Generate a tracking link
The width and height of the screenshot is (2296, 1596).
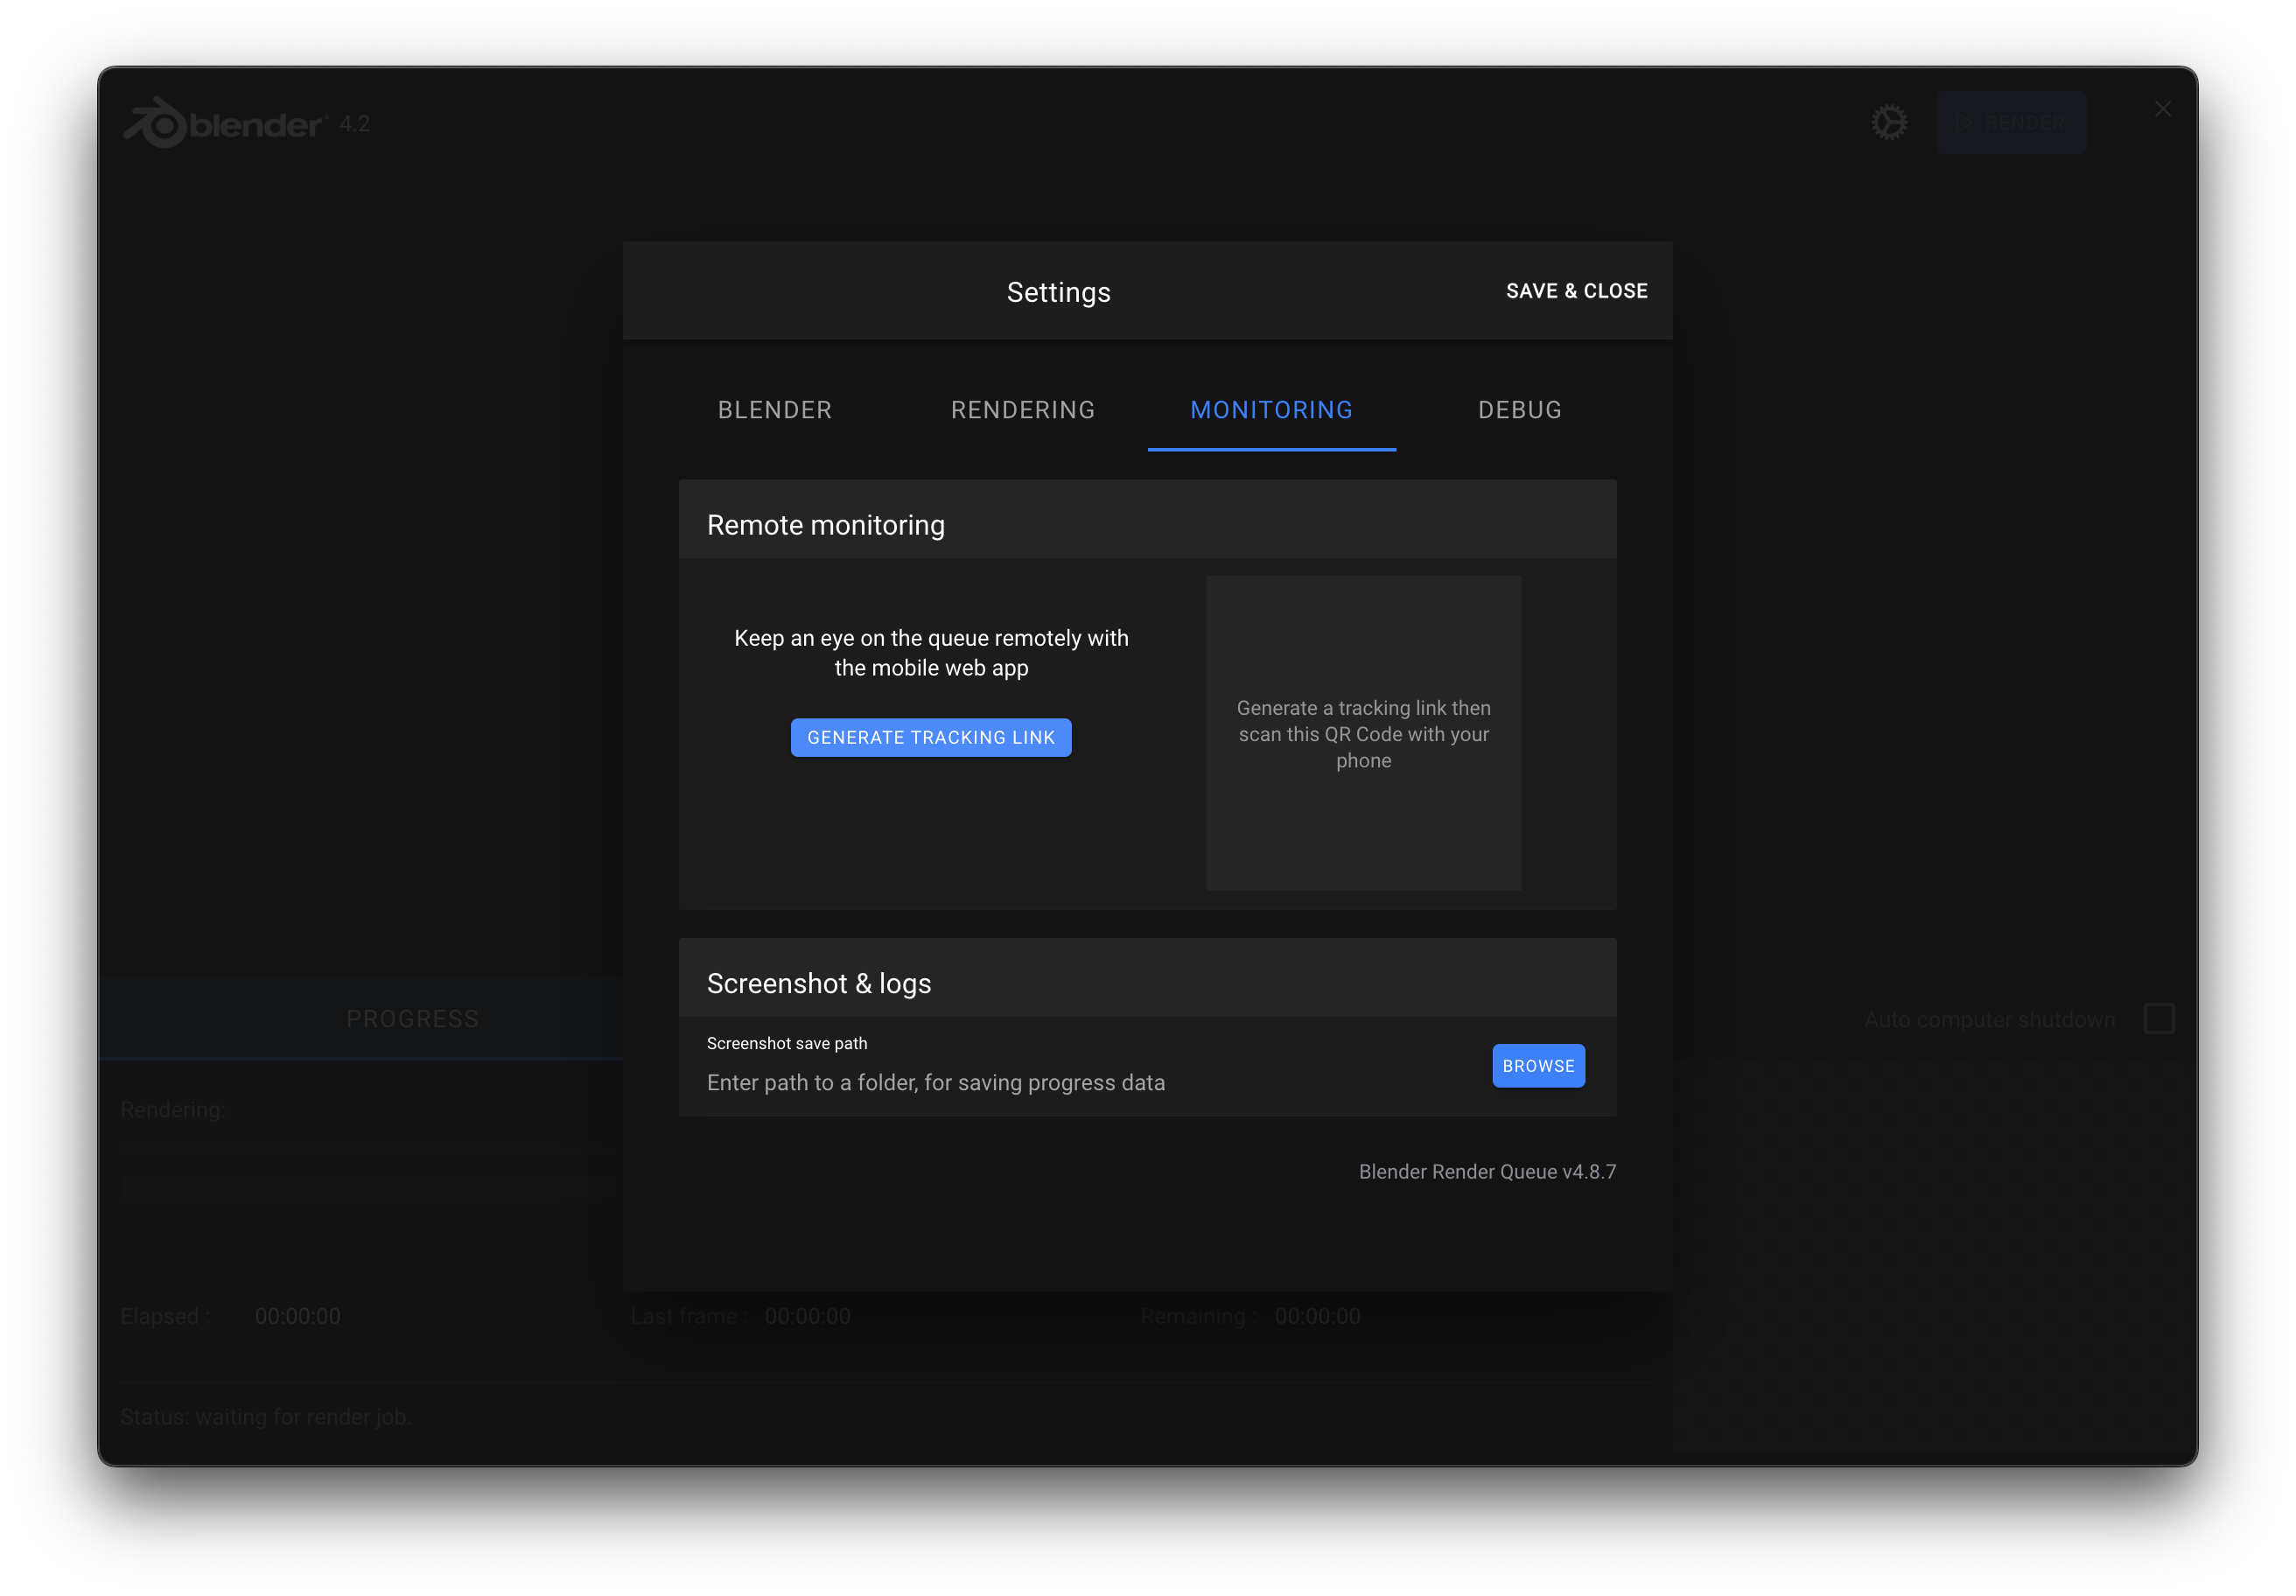tap(931, 737)
